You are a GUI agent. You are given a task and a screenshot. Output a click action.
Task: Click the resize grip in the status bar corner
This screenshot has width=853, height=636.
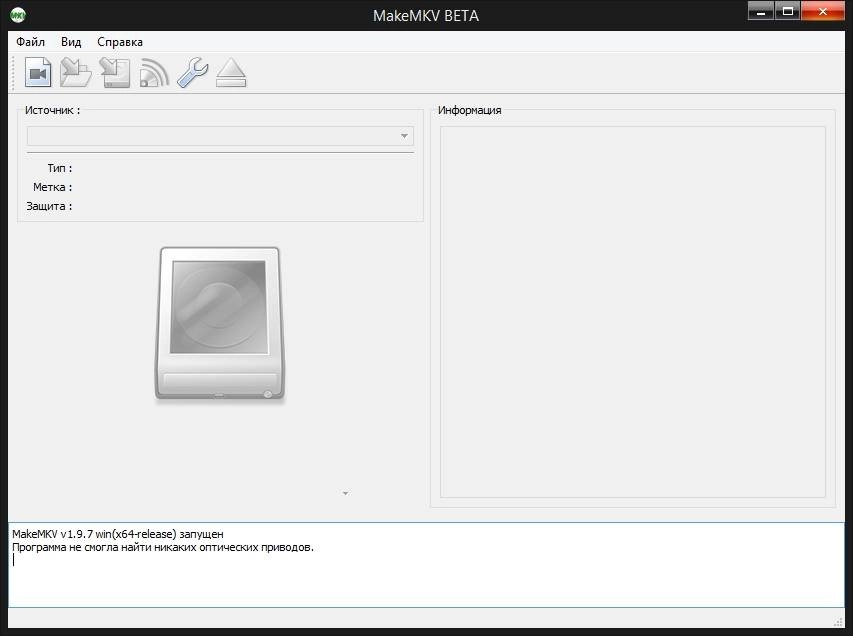[x=838, y=622]
